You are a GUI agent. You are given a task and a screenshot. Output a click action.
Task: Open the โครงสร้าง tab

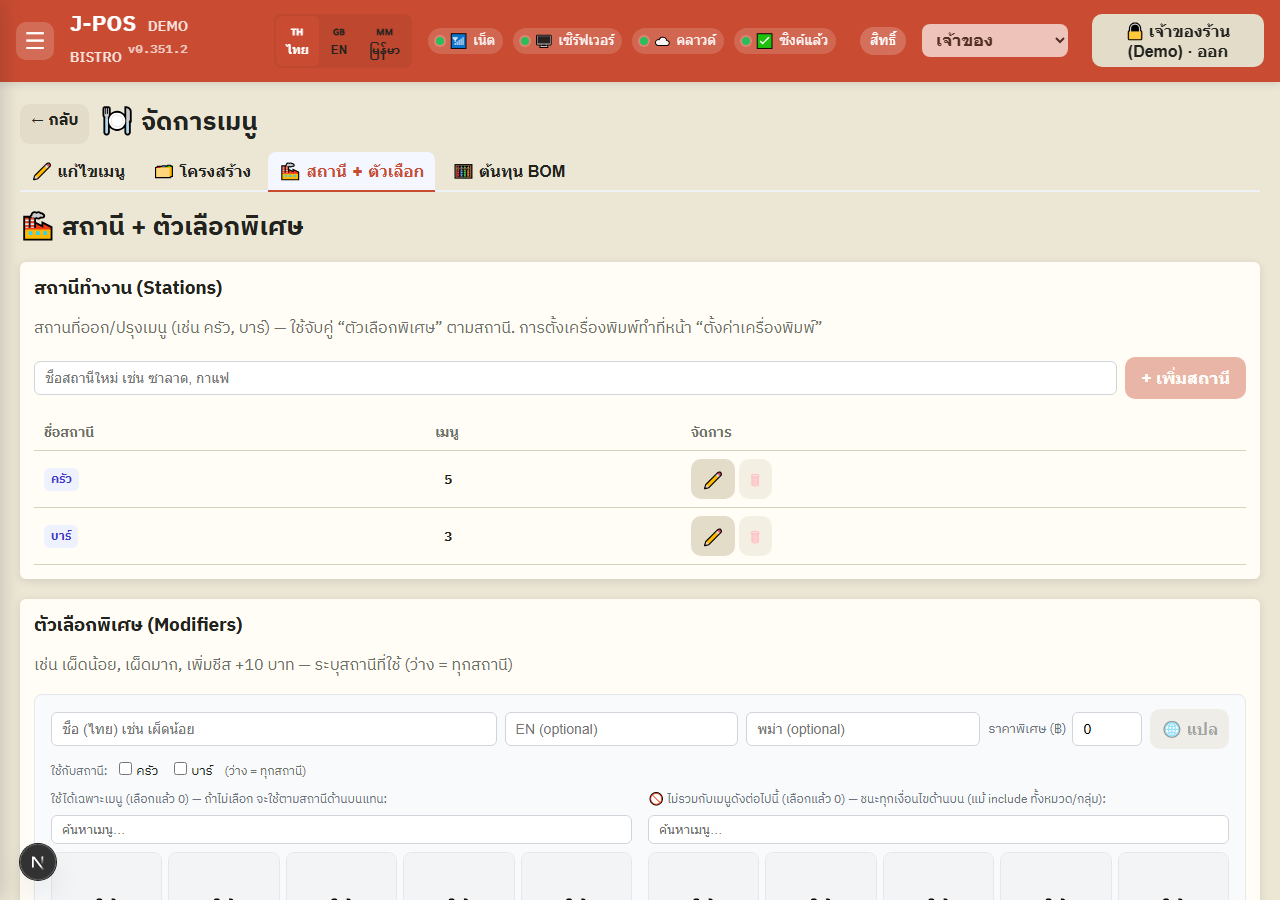point(203,171)
